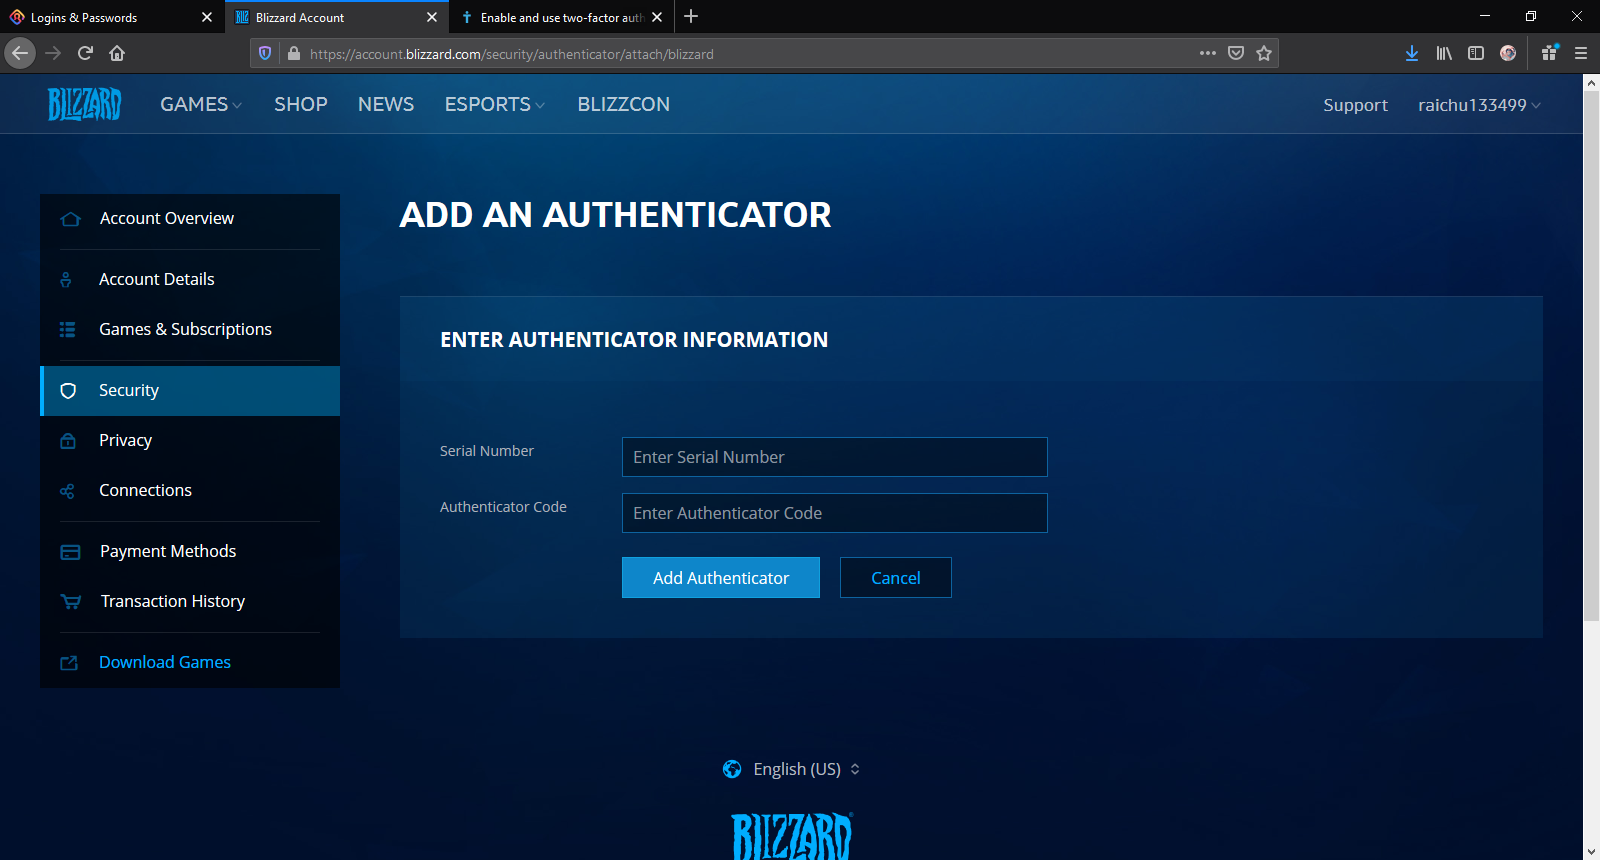Click the padlock site information icon
Screen dimensions: 1600x860
tap(294, 53)
